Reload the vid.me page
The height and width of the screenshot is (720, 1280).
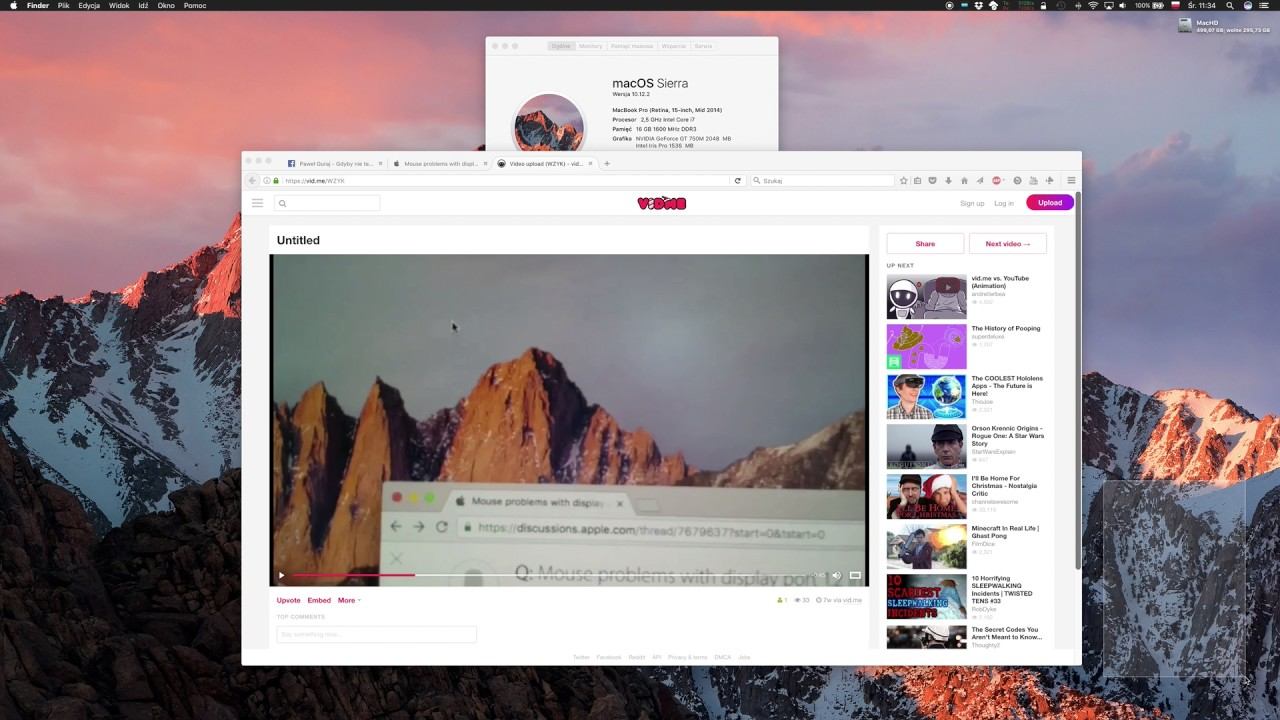[x=738, y=181]
